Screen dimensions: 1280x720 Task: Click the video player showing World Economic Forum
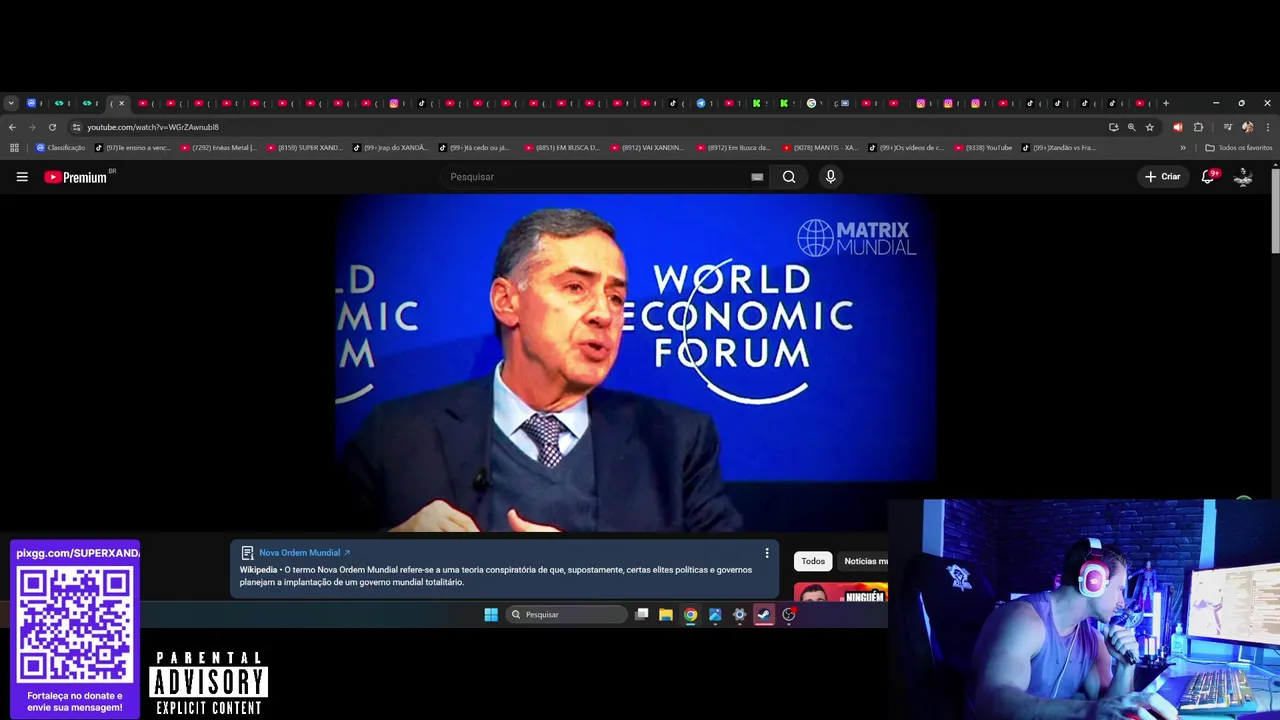coord(636,362)
